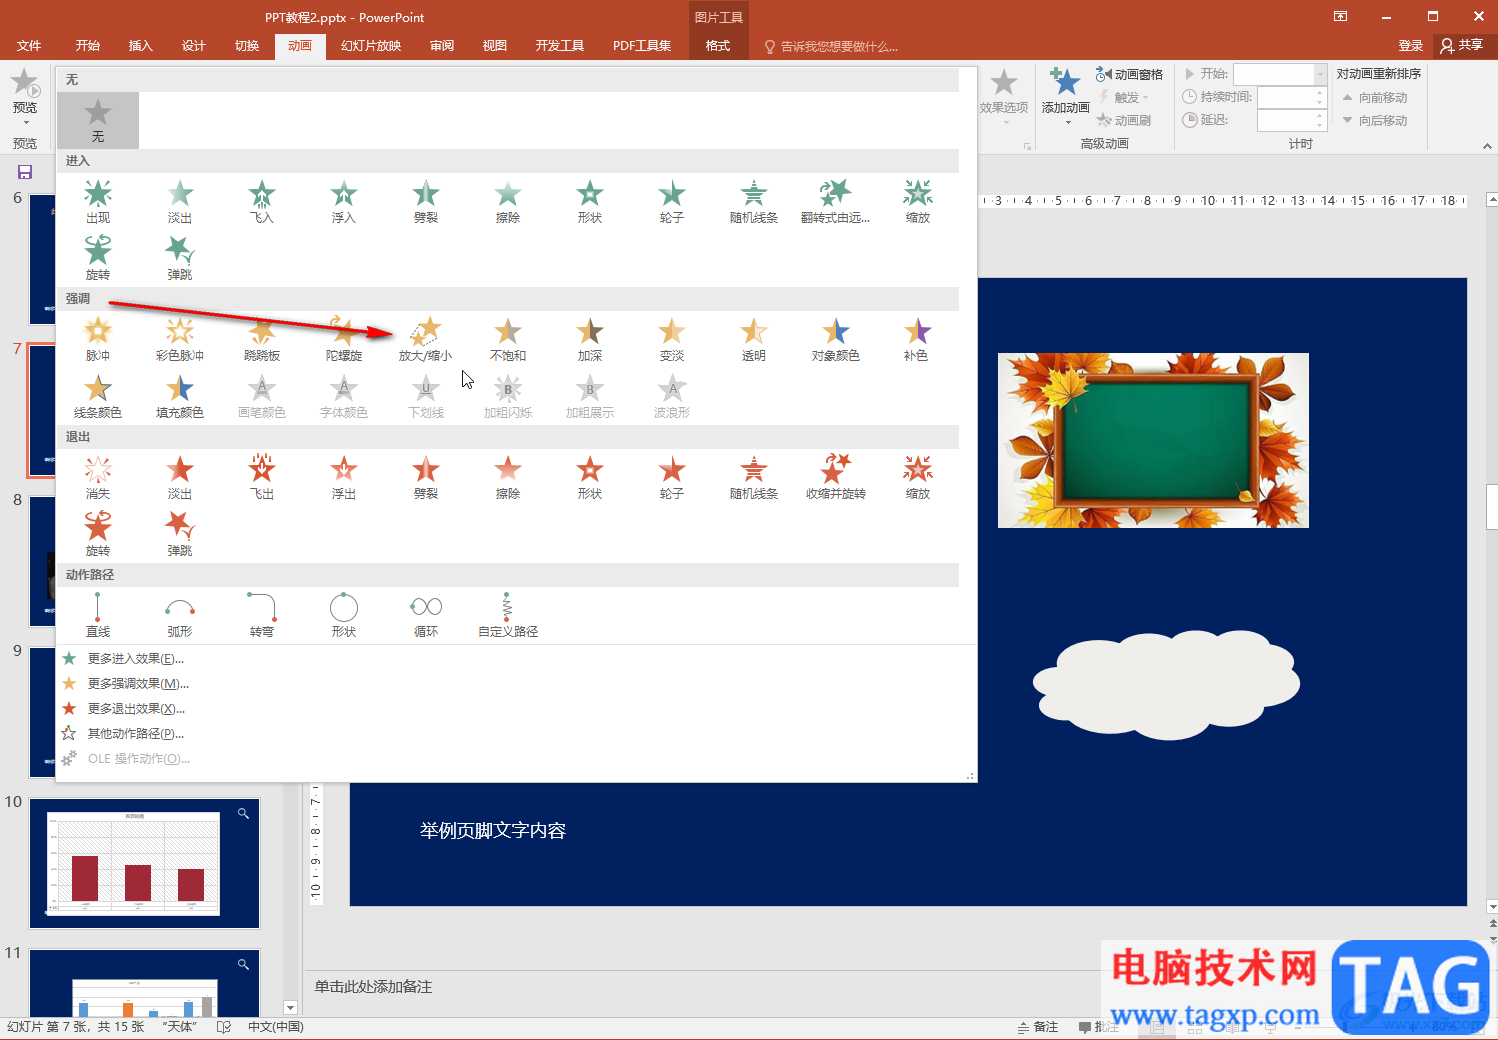
Task: Select the slide 10 chart thumbnail
Action: (144, 863)
